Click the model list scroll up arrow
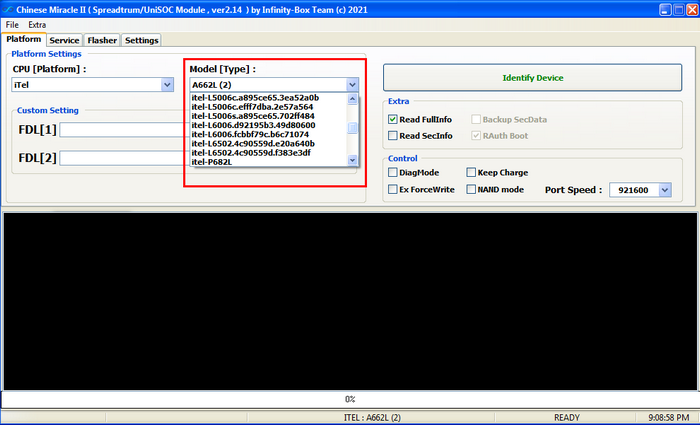Screen dimensions: 700x425 [x=352, y=99]
